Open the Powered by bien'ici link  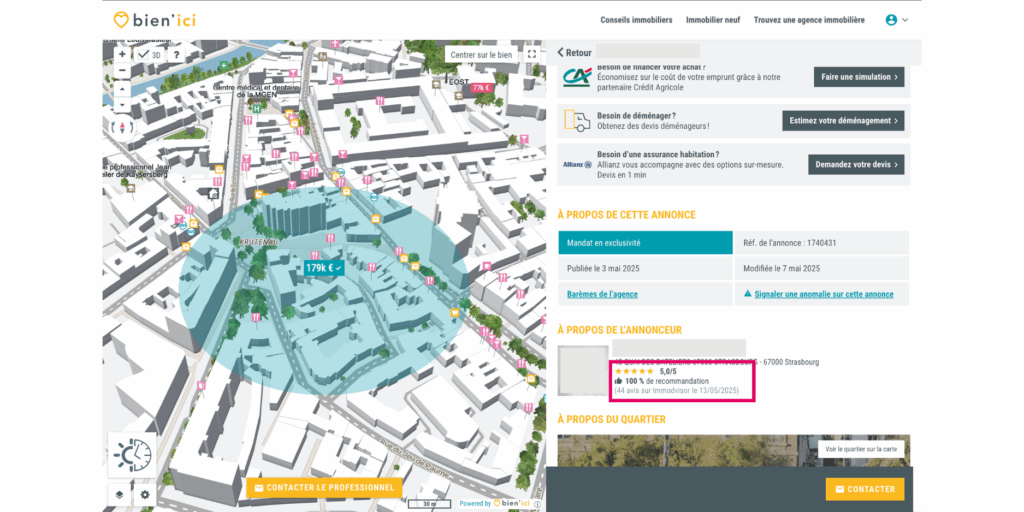pyautogui.click(x=496, y=504)
